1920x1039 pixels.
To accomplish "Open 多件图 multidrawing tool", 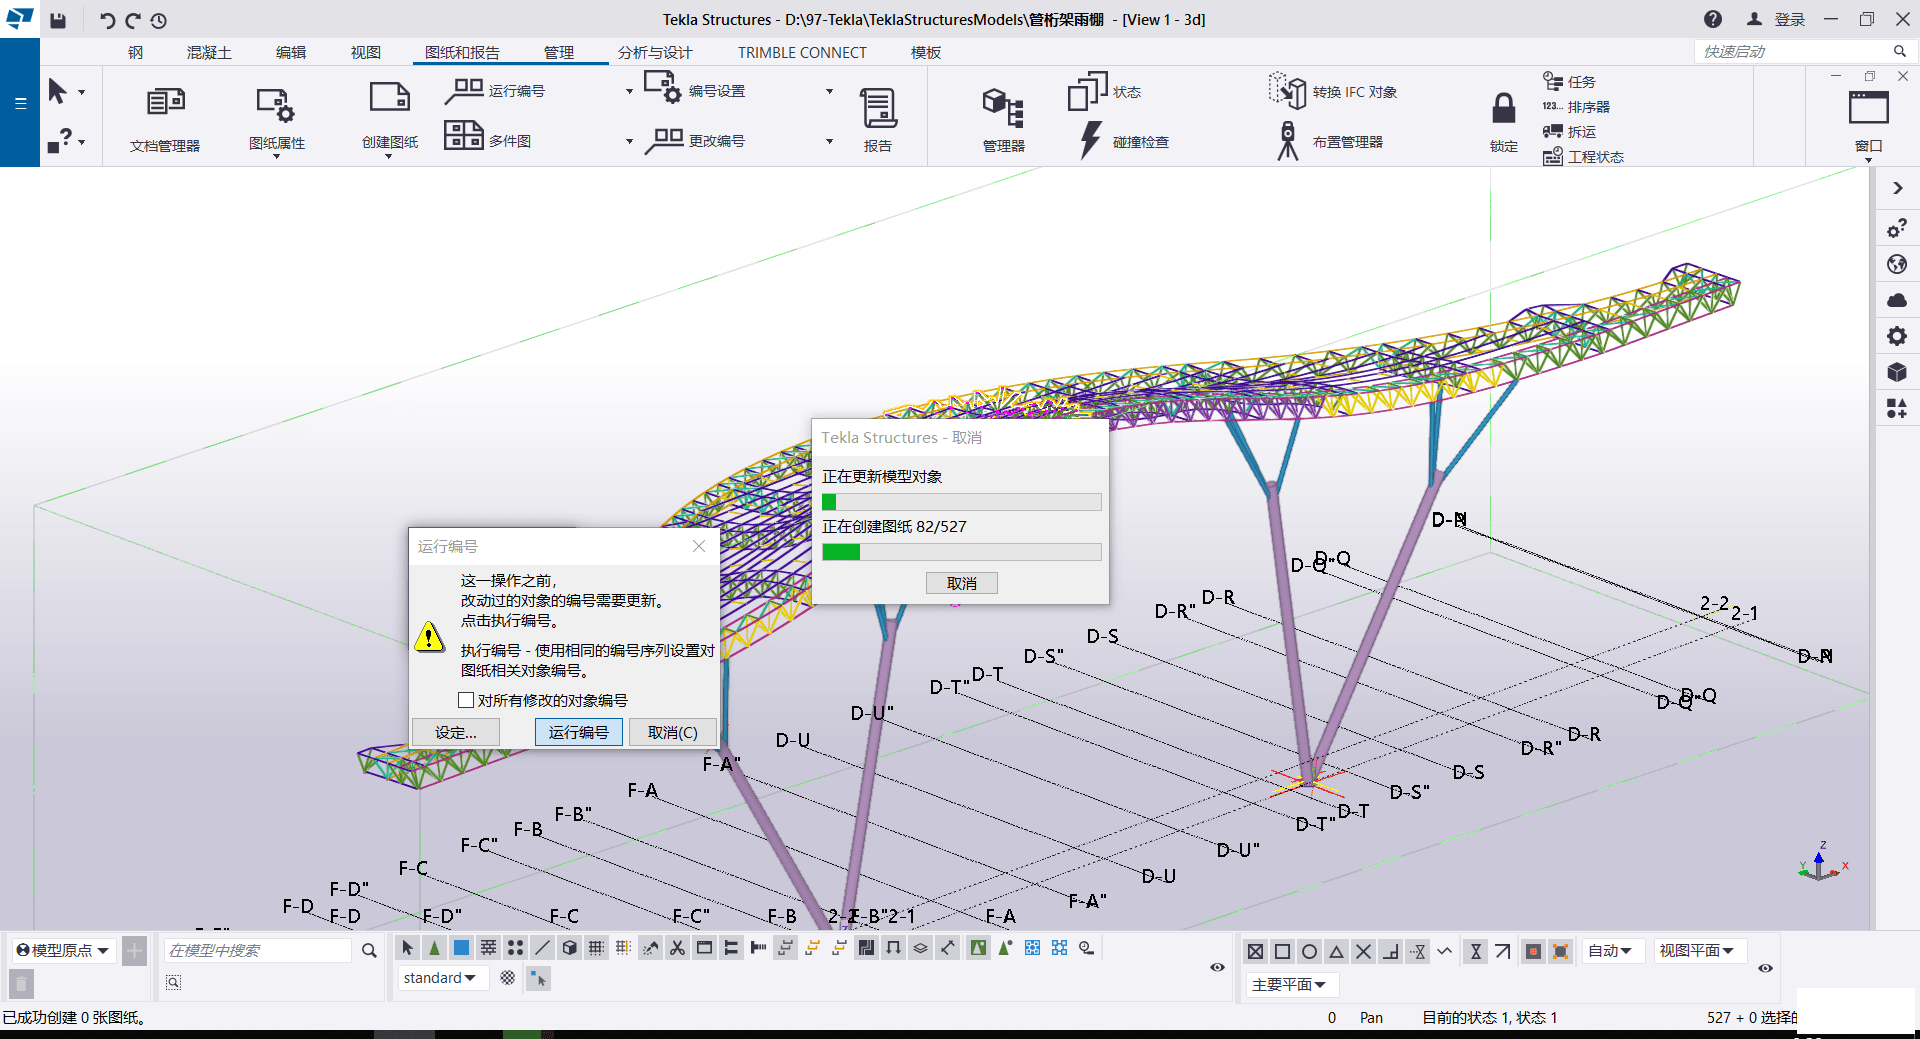I will coord(488,136).
